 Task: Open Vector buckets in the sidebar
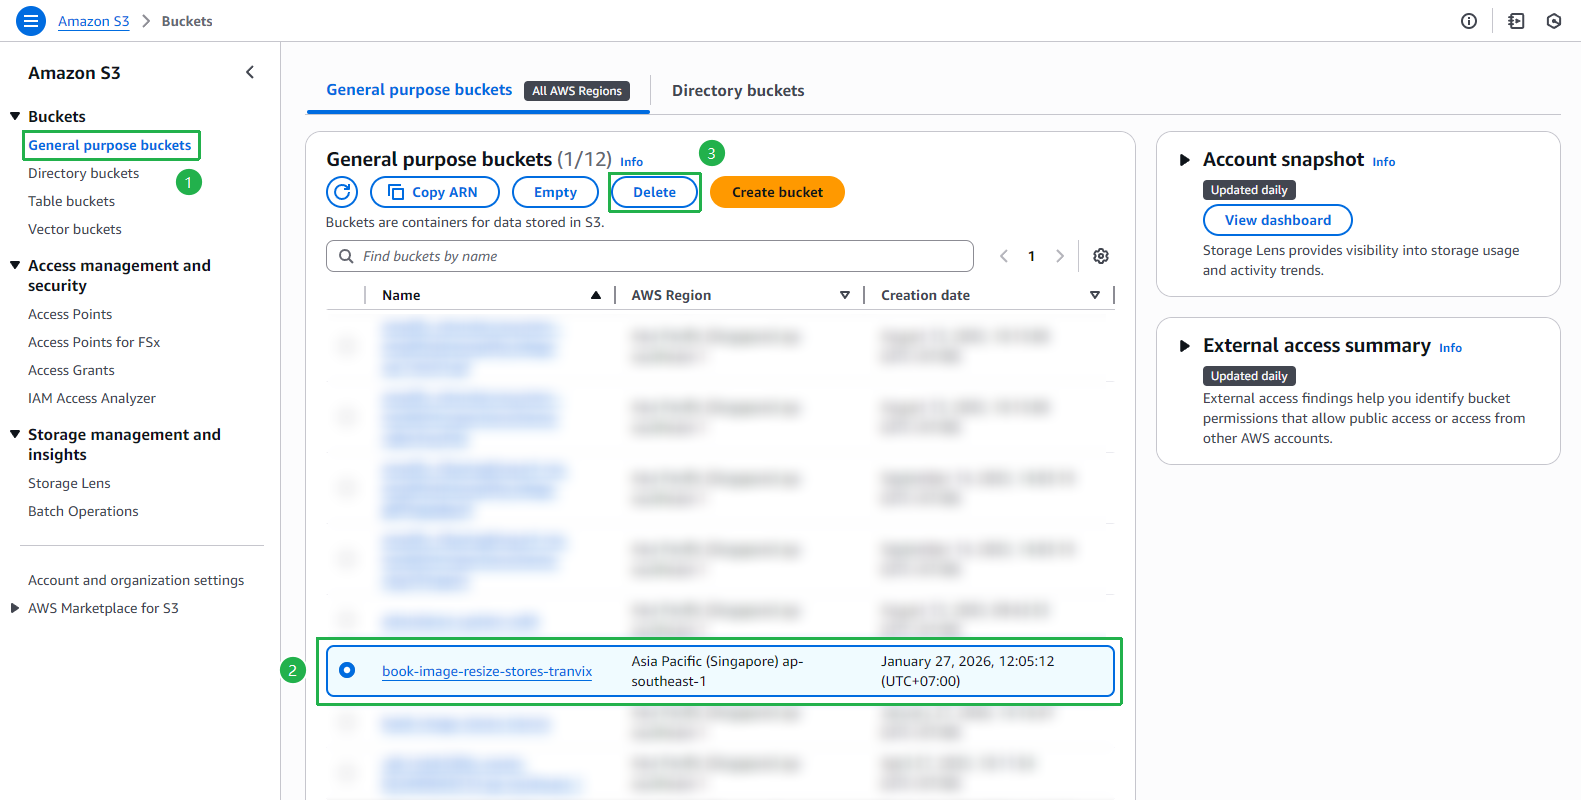coord(75,229)
